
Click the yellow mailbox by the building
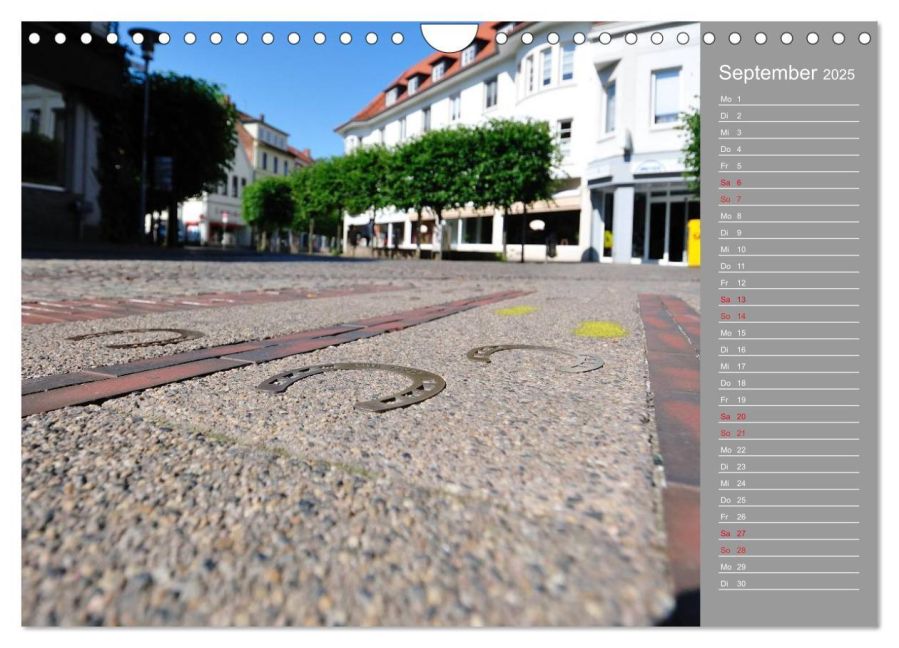point(693,243)
